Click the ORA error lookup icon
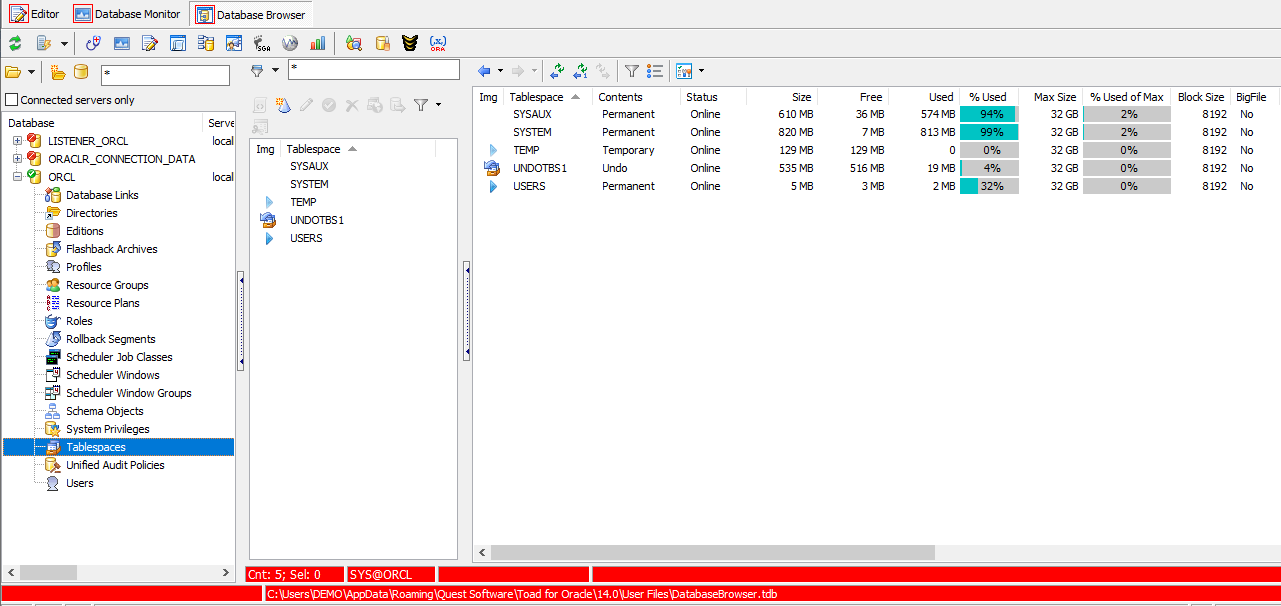Viewport: 1281px width, 606px height. tap(438, 44)
